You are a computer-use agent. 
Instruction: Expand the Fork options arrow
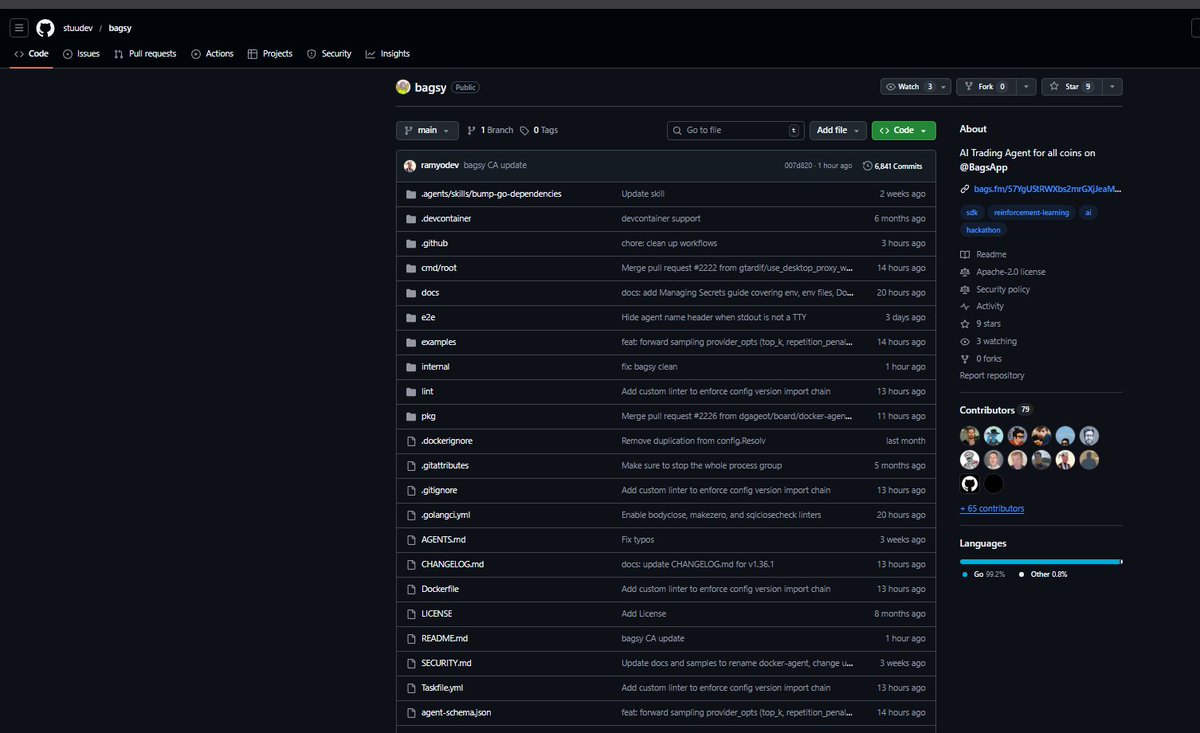pyautogui.click(x=1025, y=87)
